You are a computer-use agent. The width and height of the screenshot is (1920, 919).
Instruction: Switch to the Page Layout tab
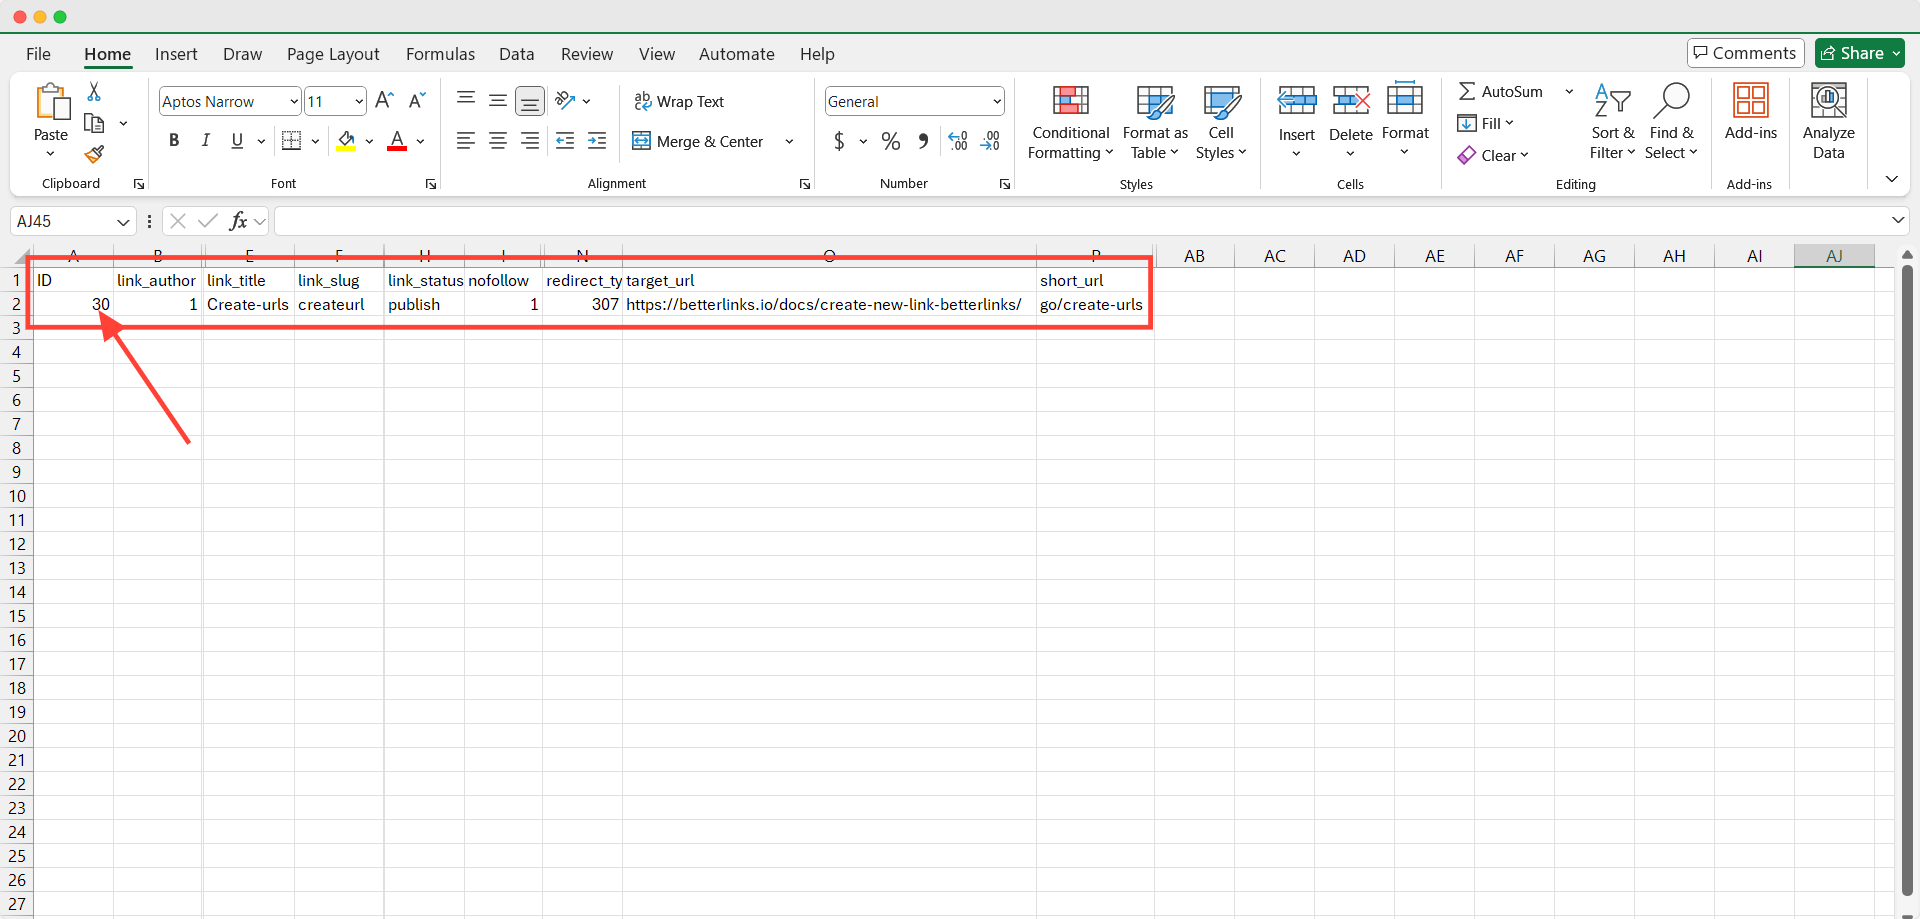[x=333, y=54]
